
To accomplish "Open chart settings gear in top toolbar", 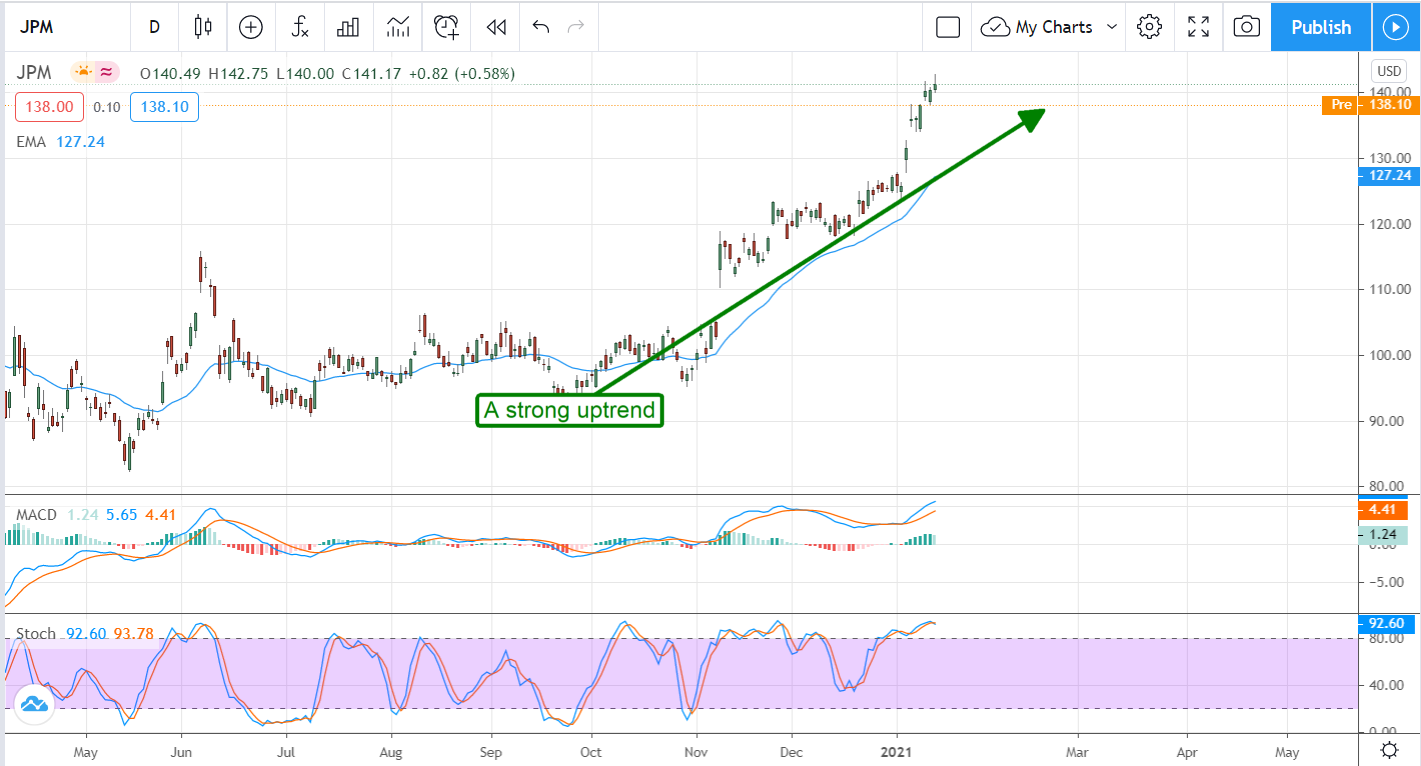I will 1149,27.
